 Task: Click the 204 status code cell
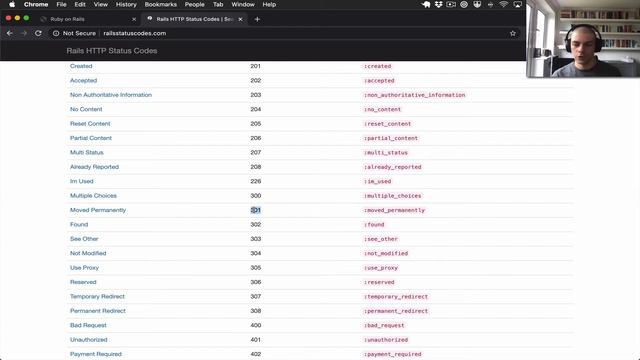[256, 109]
